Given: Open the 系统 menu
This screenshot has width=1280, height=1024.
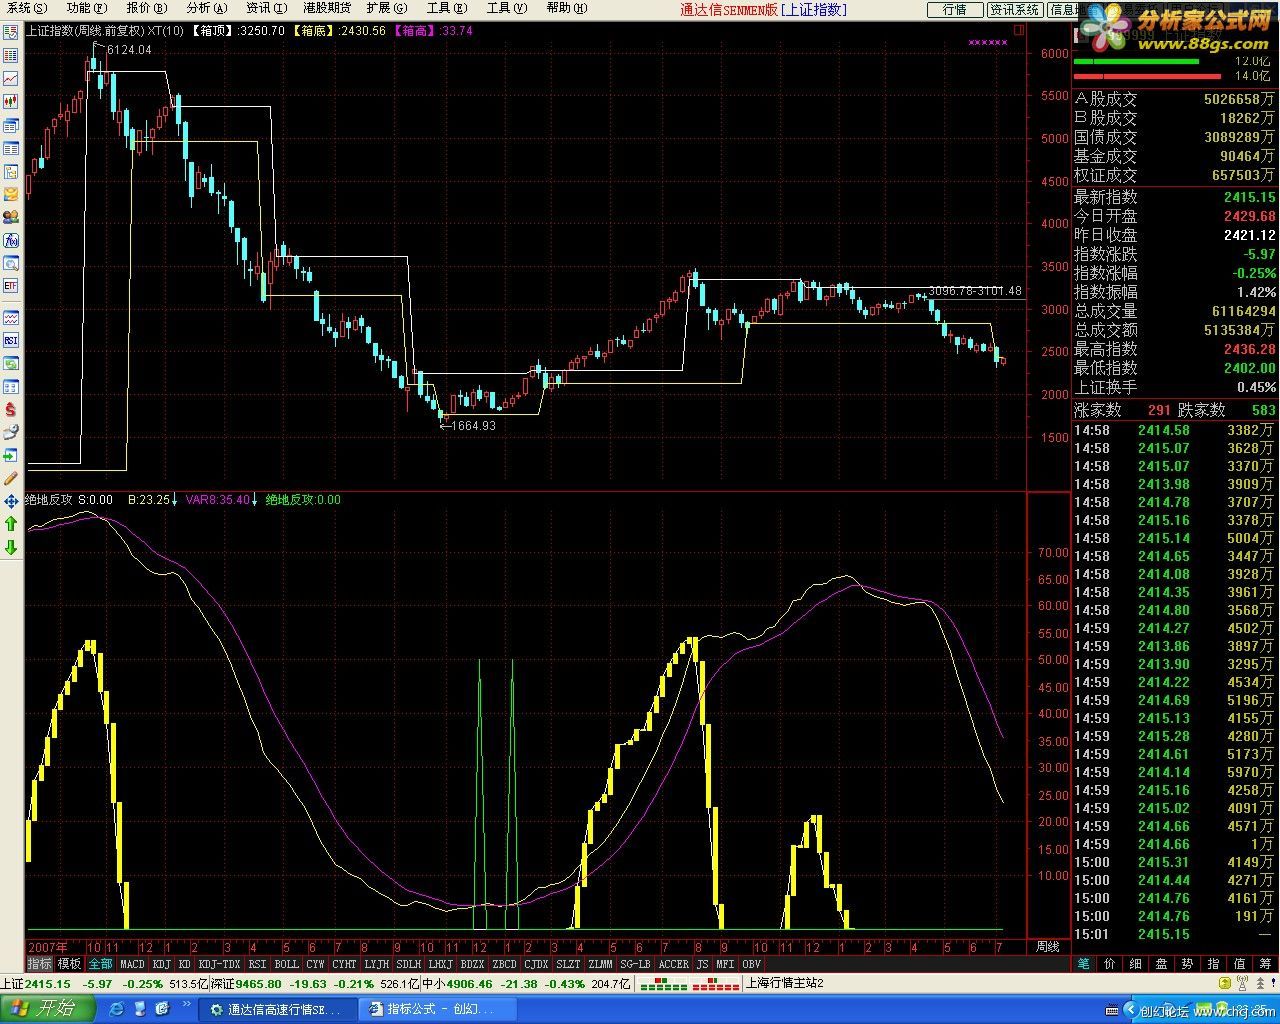Looking at the screenshot, I should point(27,8).
